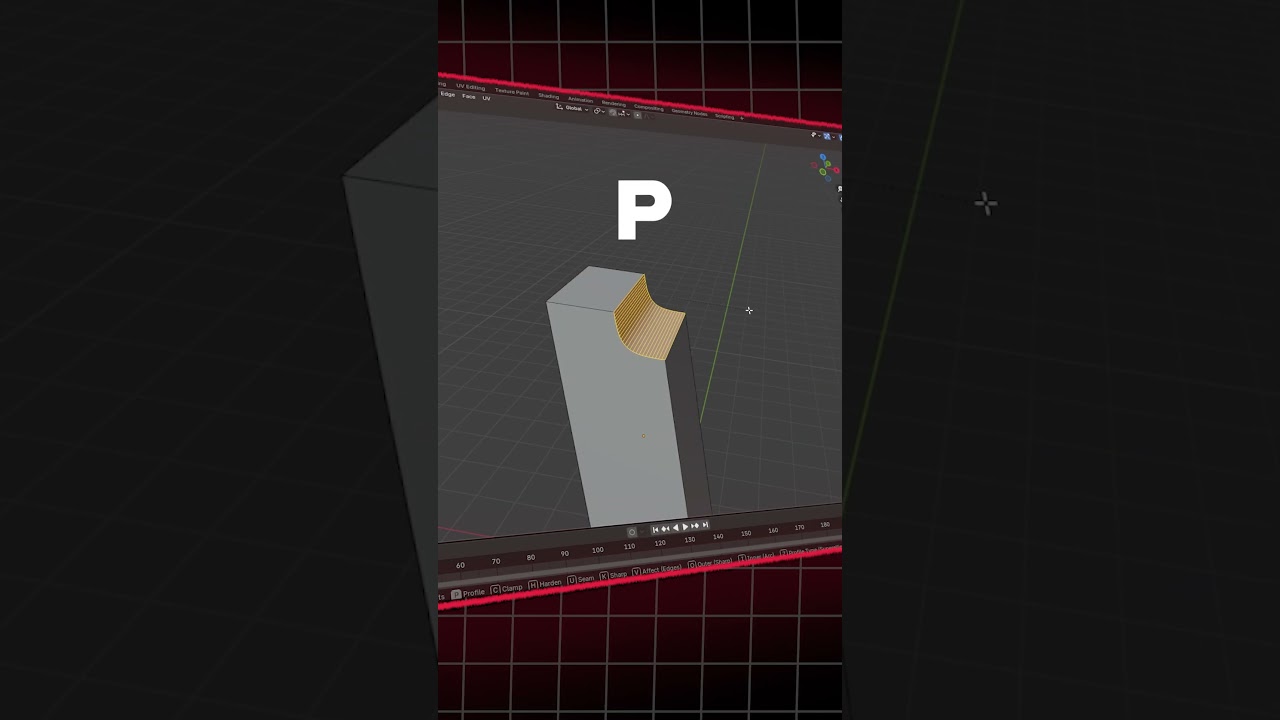
Task: Click the H Harden status bar hint
Action: [x=545, y=584]
